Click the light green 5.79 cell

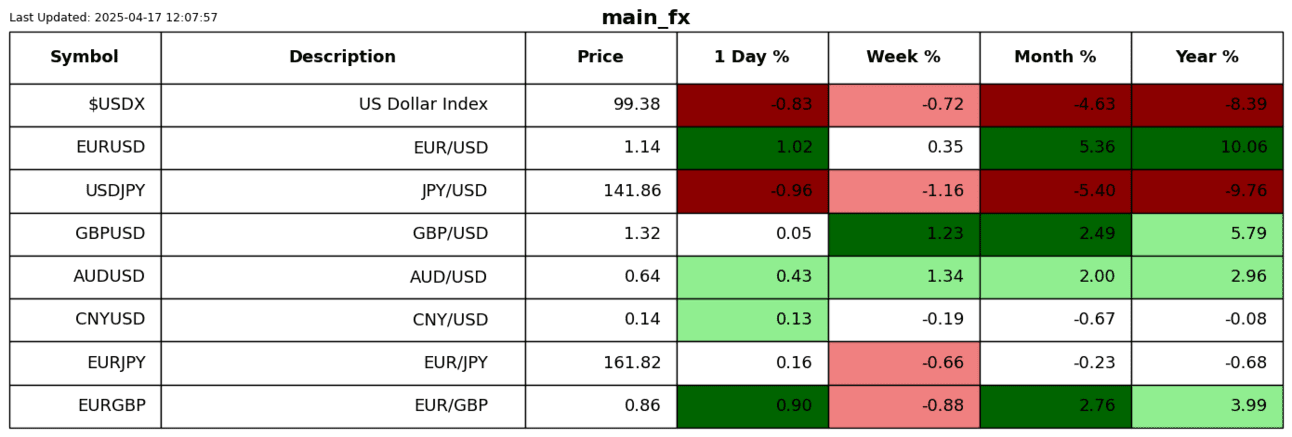point(1207,234)
